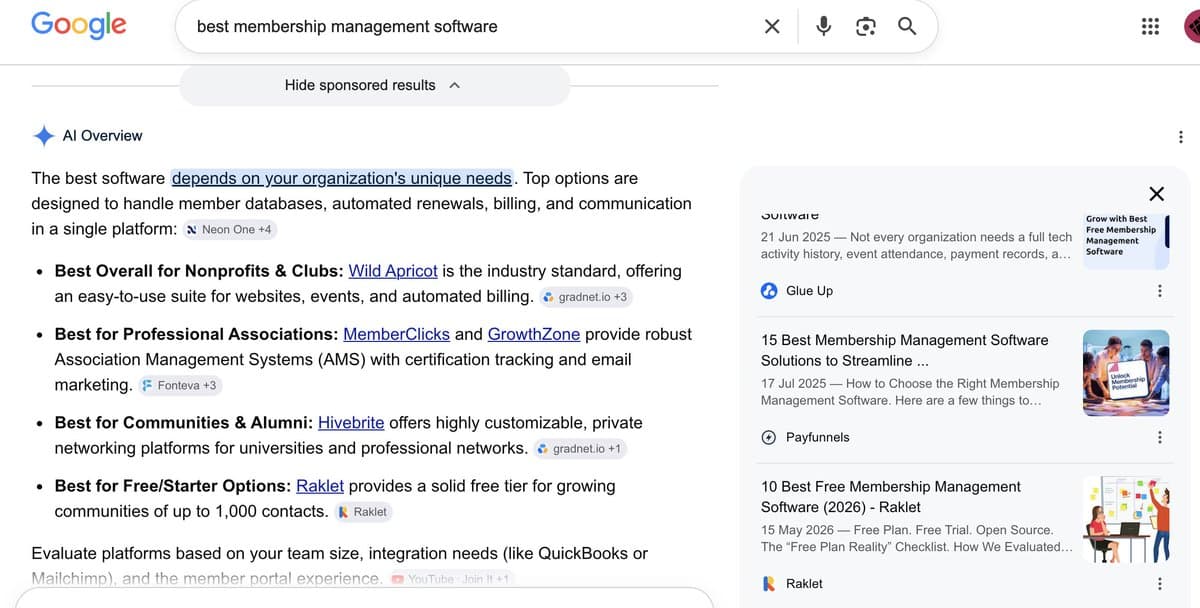Follow the MemberClicks link
Image resolution: width=1200 pixels, height=608 pixels.
point(396,334)
